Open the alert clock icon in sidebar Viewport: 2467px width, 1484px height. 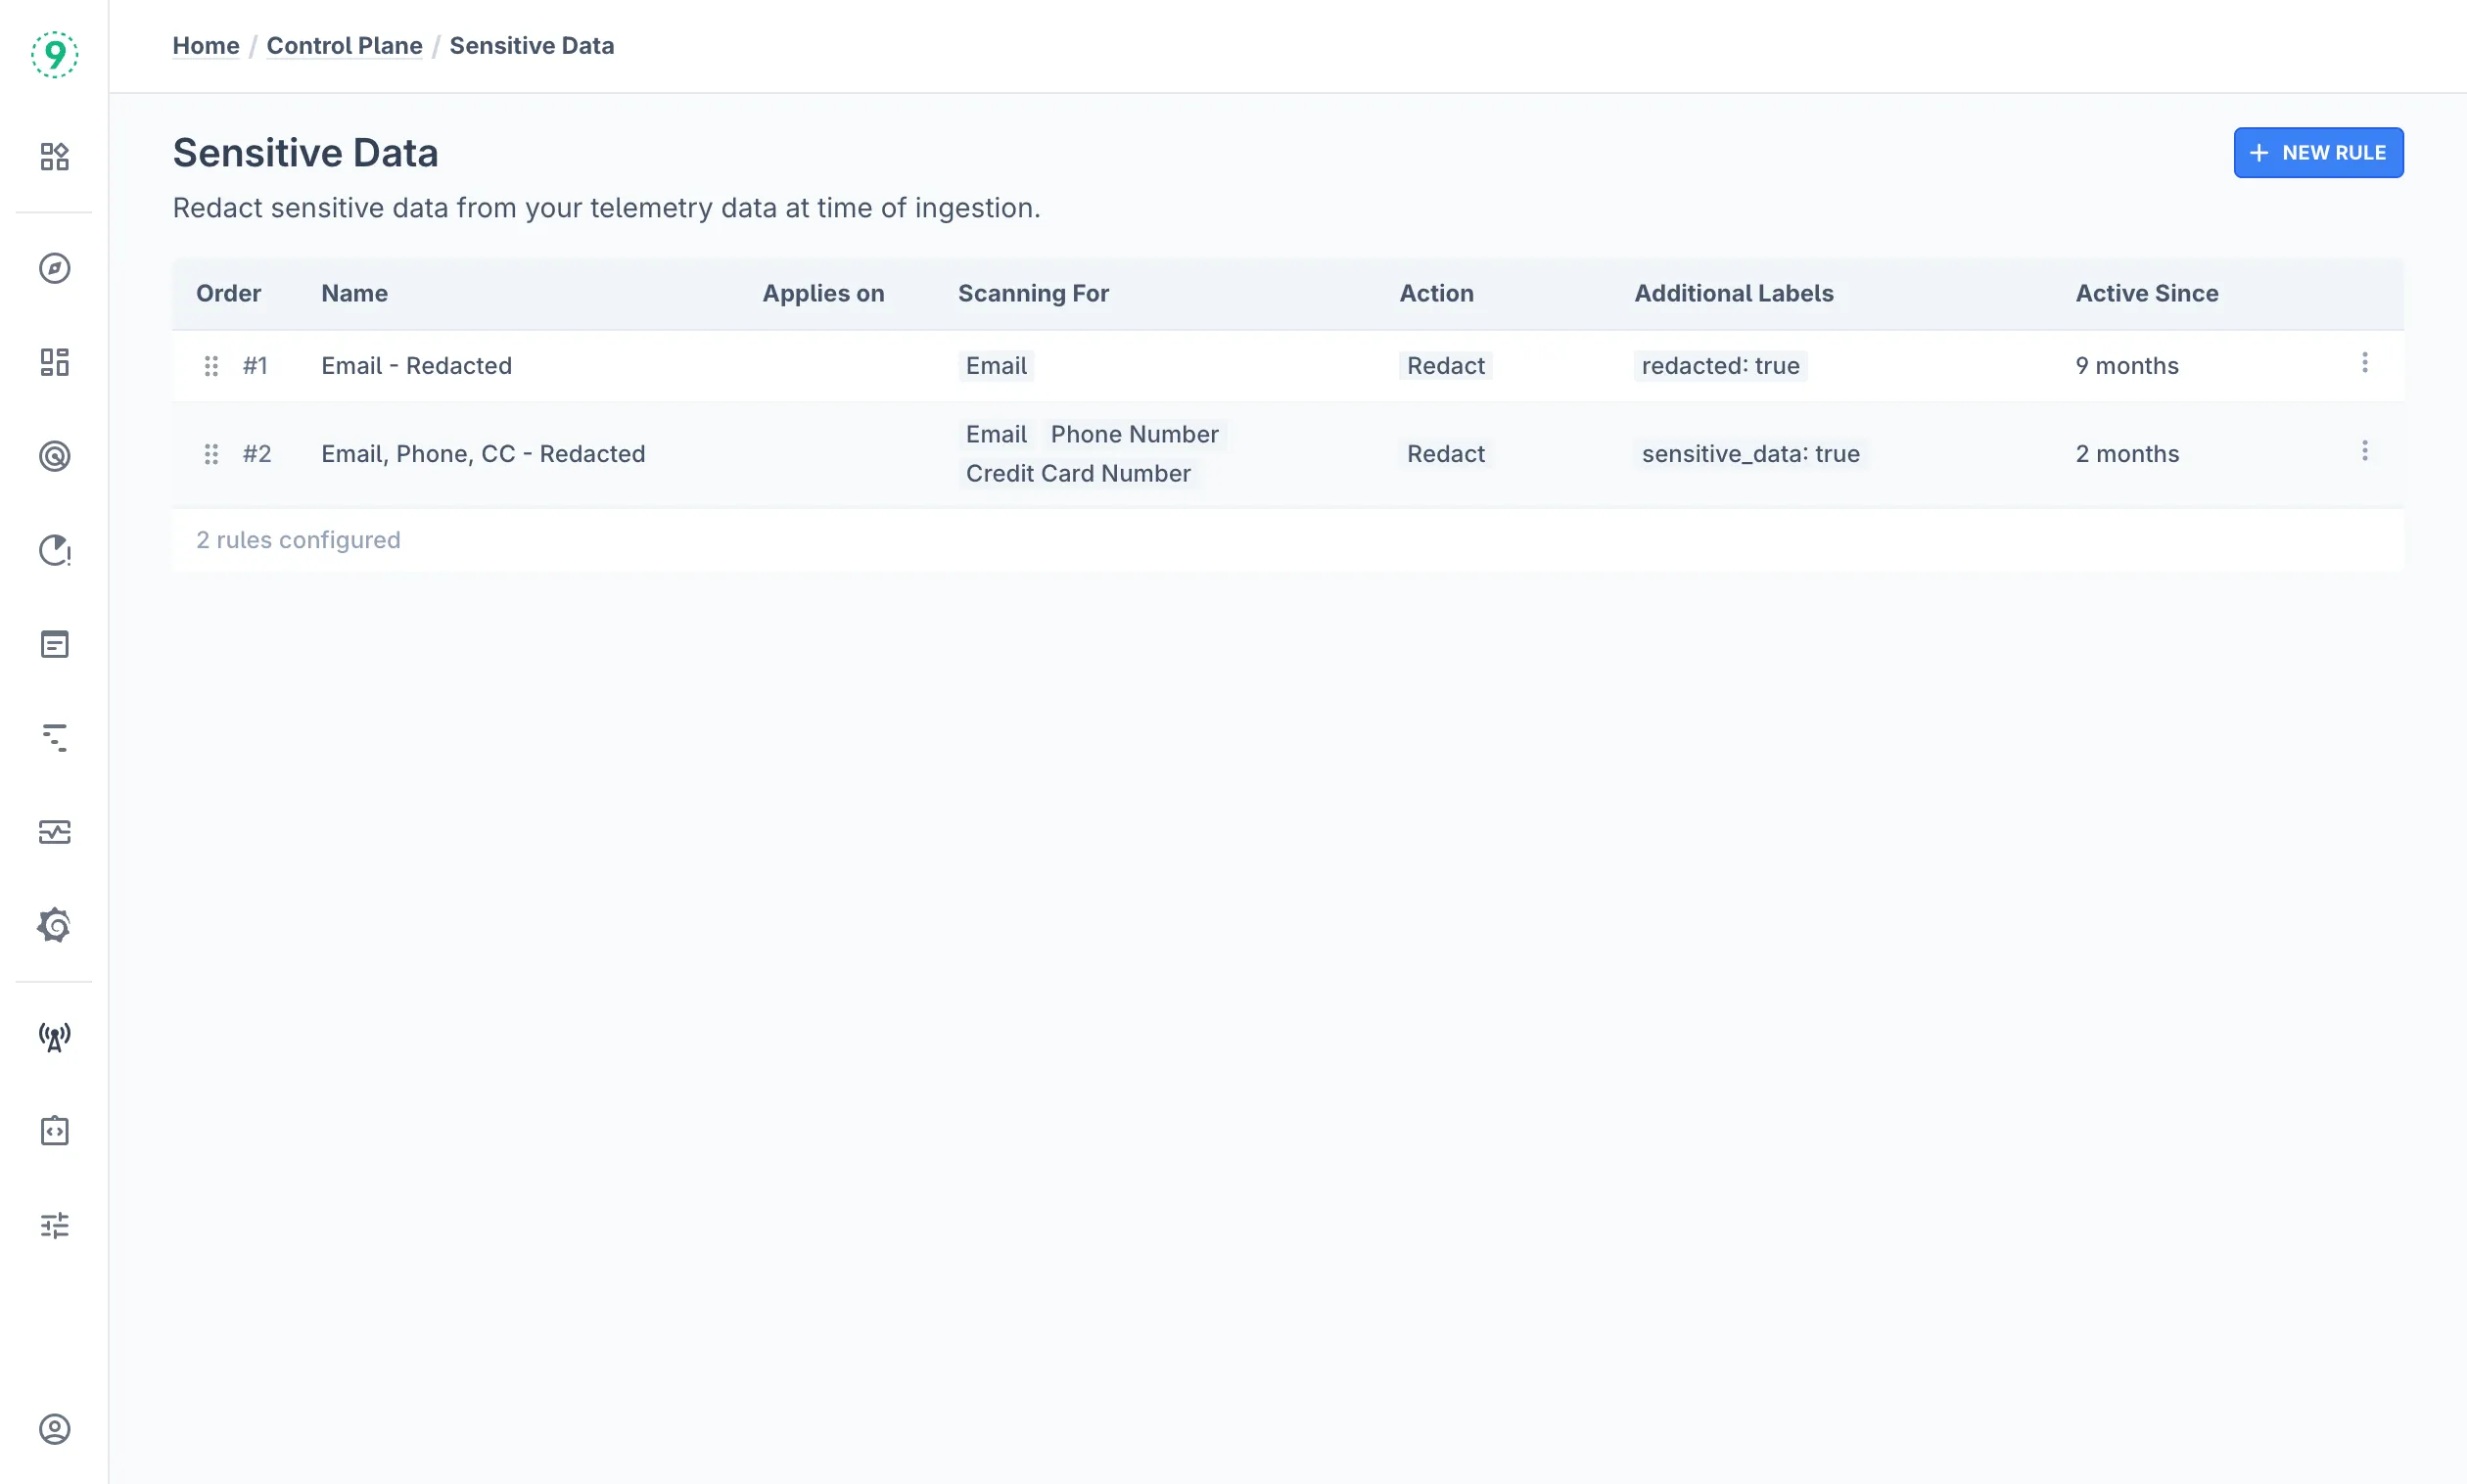[54, 550]
